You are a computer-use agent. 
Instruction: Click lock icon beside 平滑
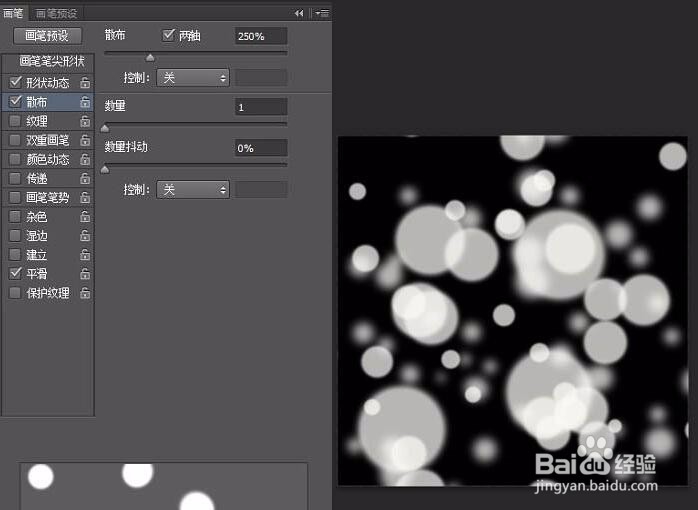(85, 274)
